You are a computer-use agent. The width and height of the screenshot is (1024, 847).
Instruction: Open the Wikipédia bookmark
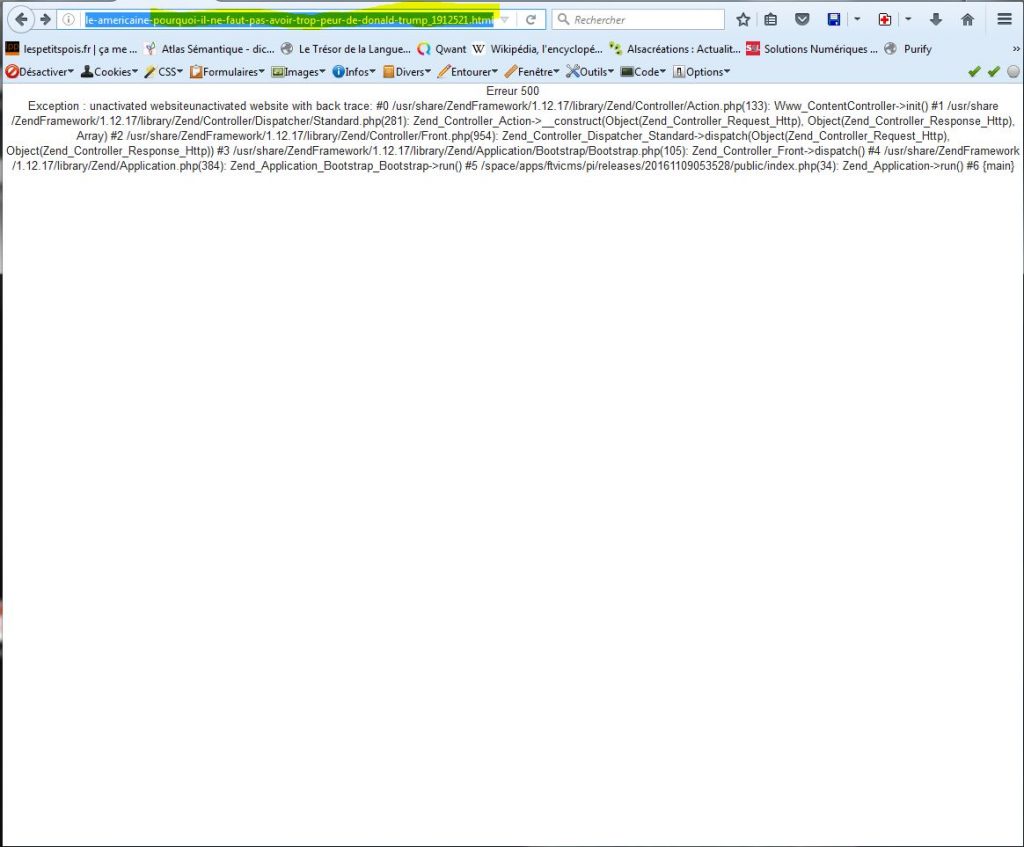[537, 49]
